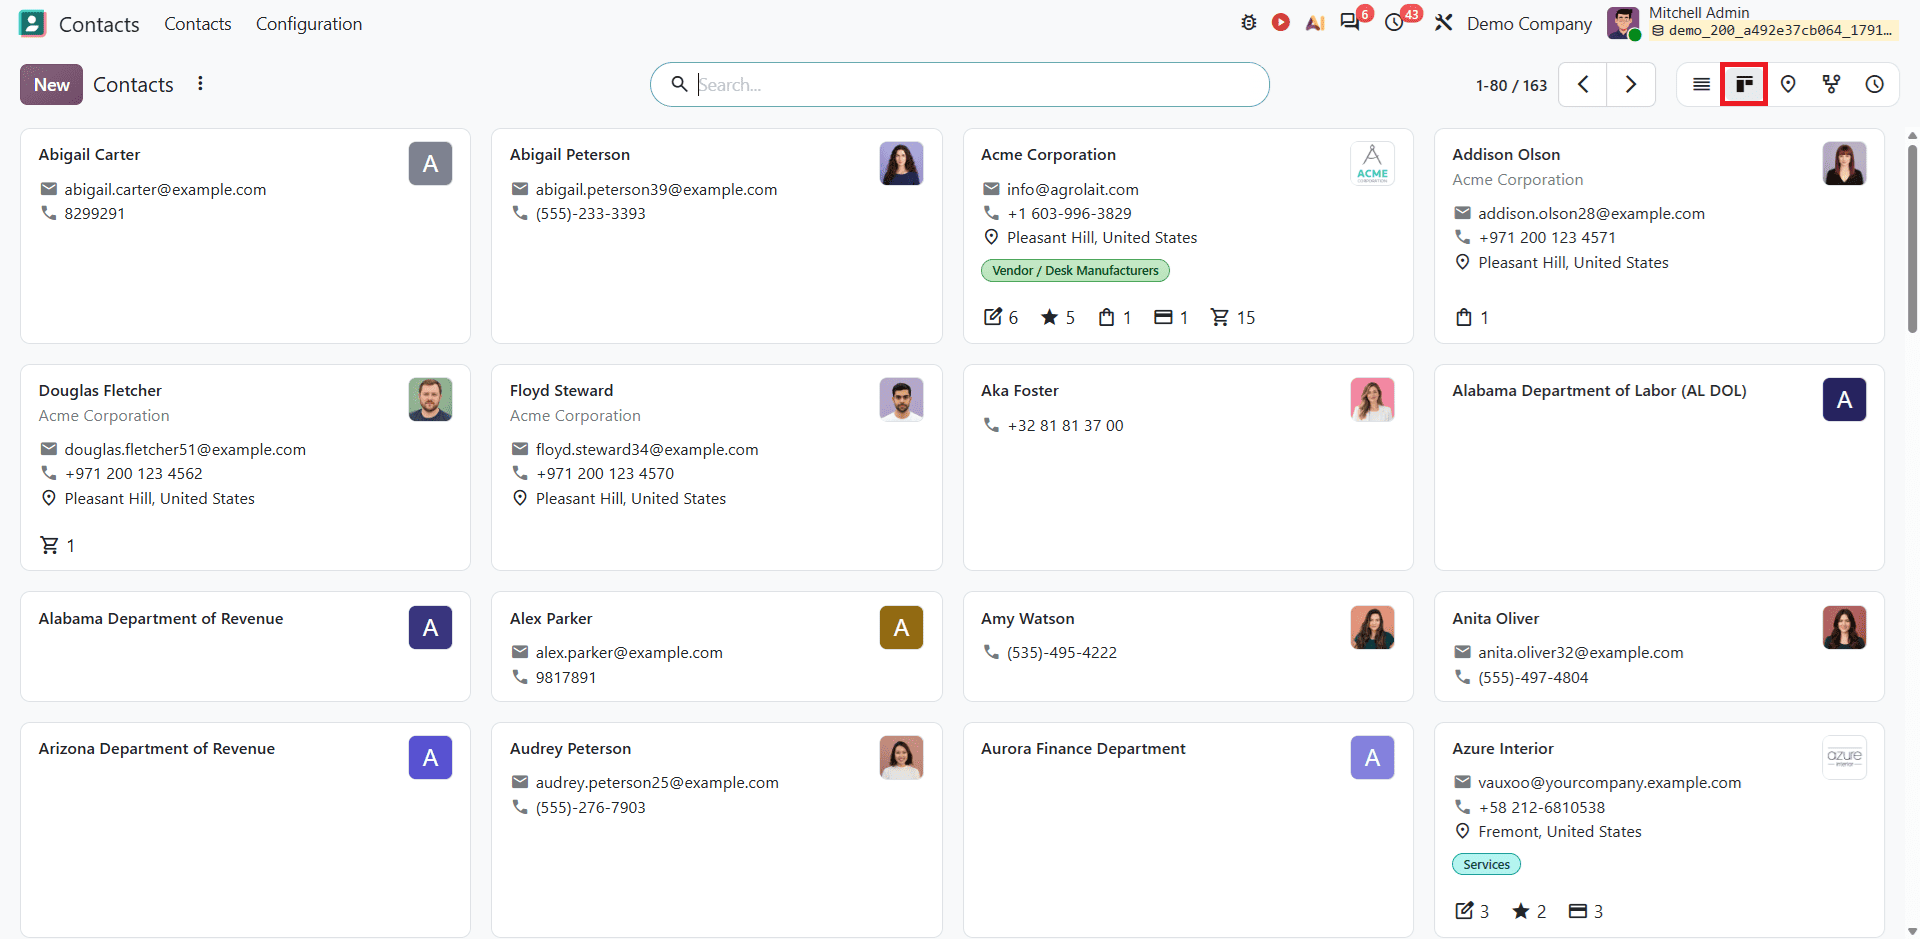Open Acme Corporation opportunities count icon

click(x=1001, y=317)
